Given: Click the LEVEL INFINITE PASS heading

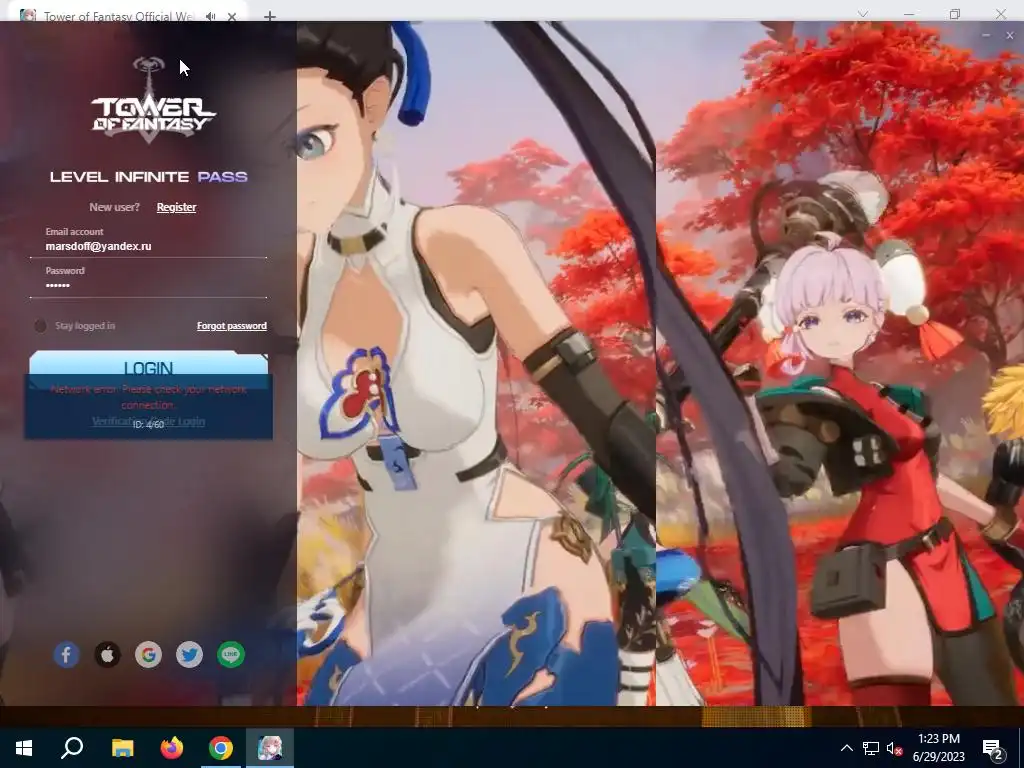Looking at the screenshot, I should tap(148, 176).
